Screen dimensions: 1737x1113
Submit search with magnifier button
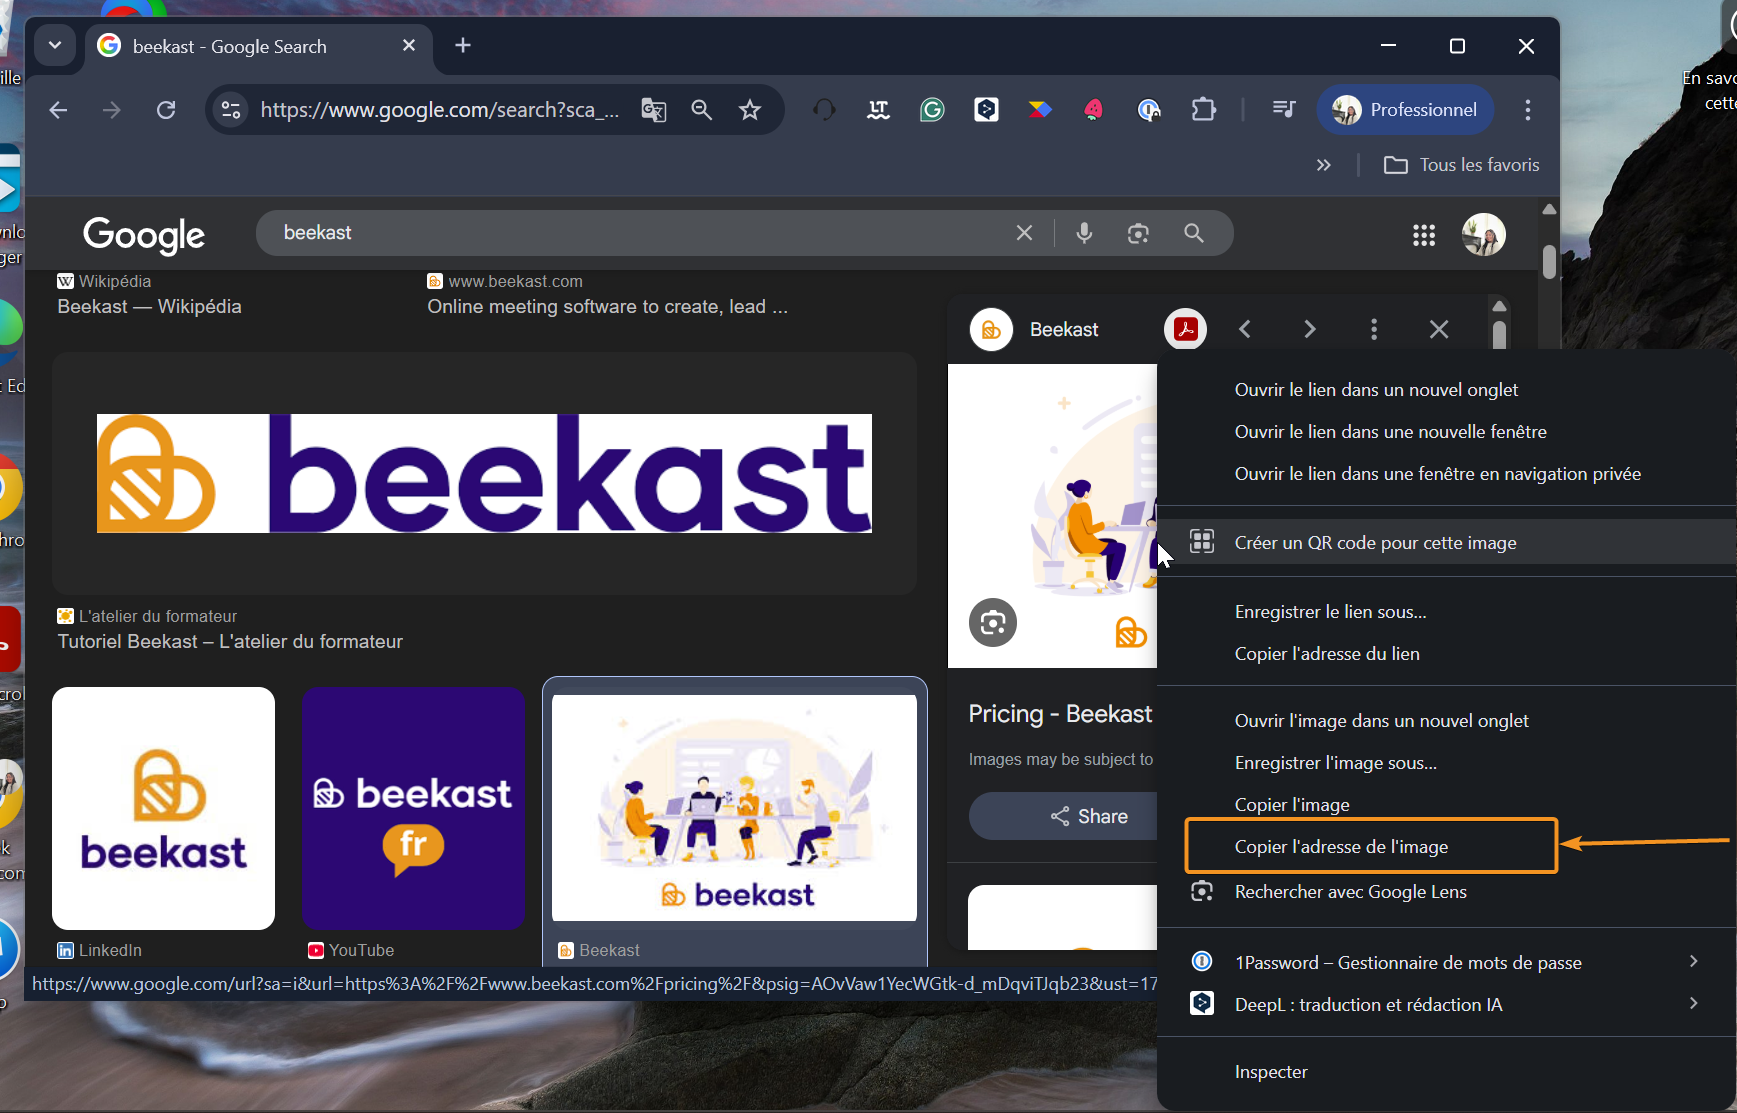[x=1193, y=233]
